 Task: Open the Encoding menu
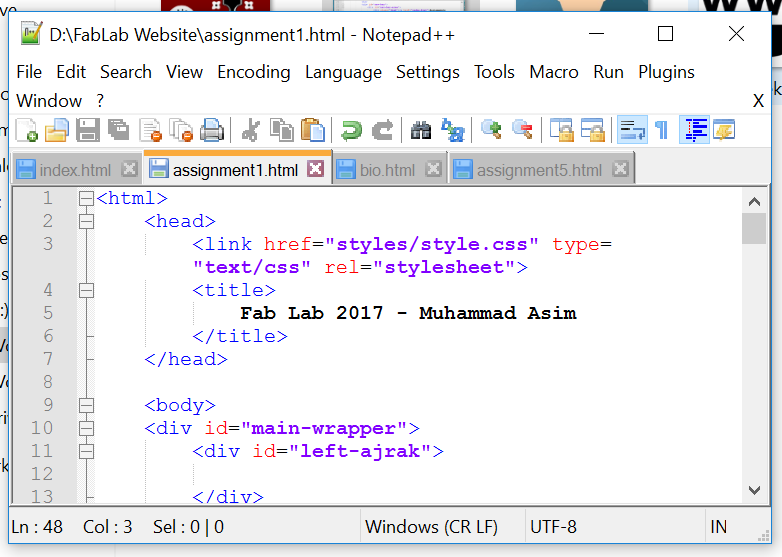point(254,72)
